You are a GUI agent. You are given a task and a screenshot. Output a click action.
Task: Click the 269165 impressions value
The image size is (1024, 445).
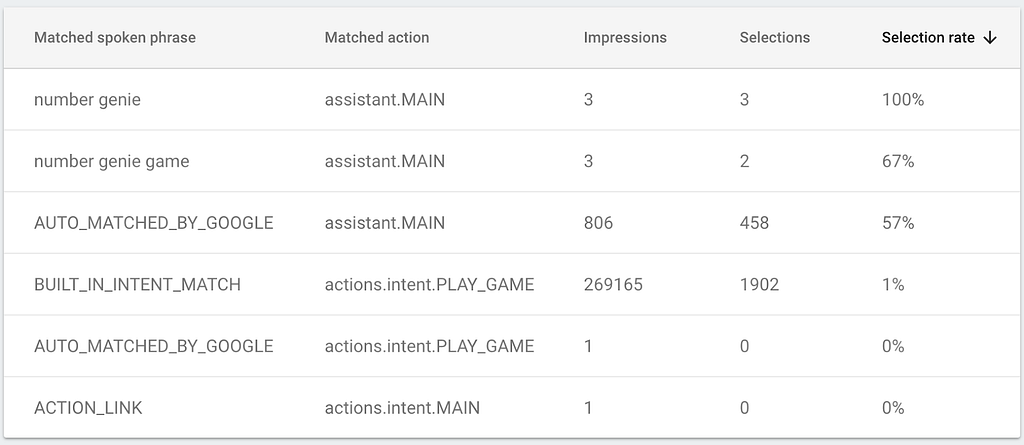[613, 285]
